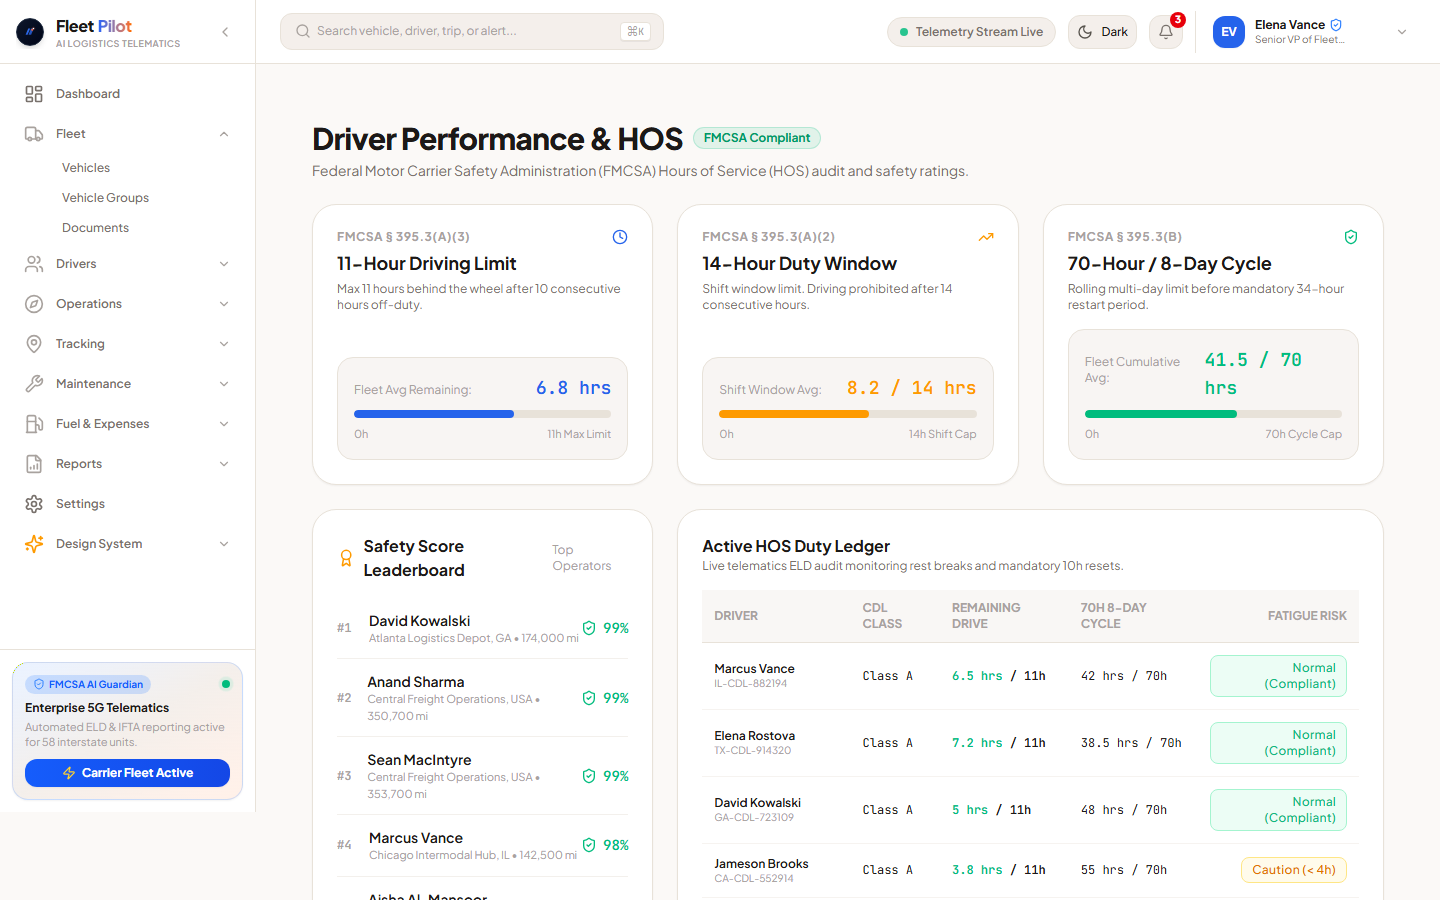Focus the vehicle, driver, trip search field
1440x900 pixels.
472,32
